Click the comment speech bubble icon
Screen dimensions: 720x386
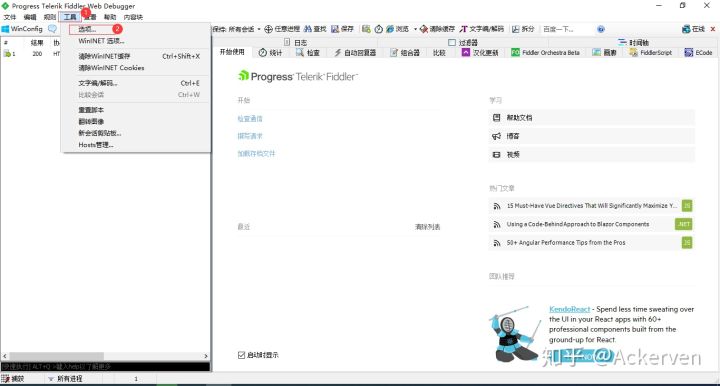pyautogui.click(x=52, y=29)
